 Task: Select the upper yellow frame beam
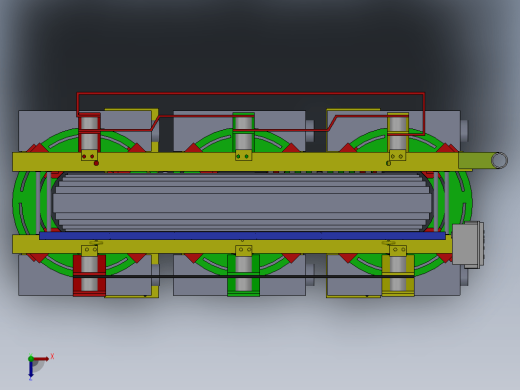[235, 162]
